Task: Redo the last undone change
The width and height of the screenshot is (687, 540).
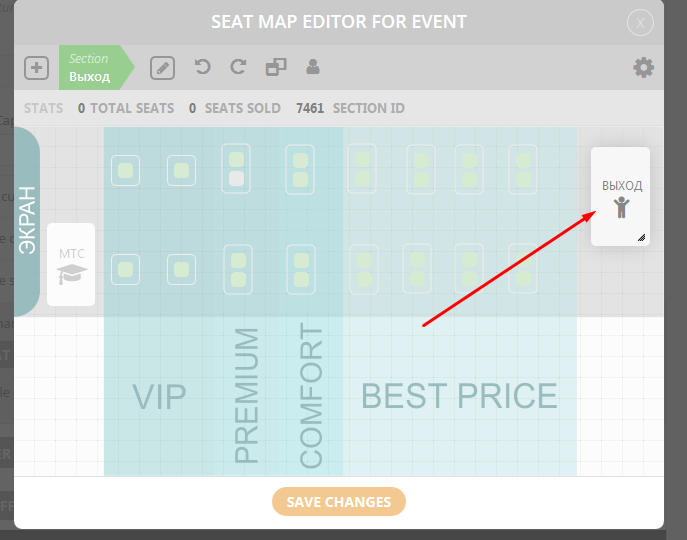Action: tap(238, 67)
